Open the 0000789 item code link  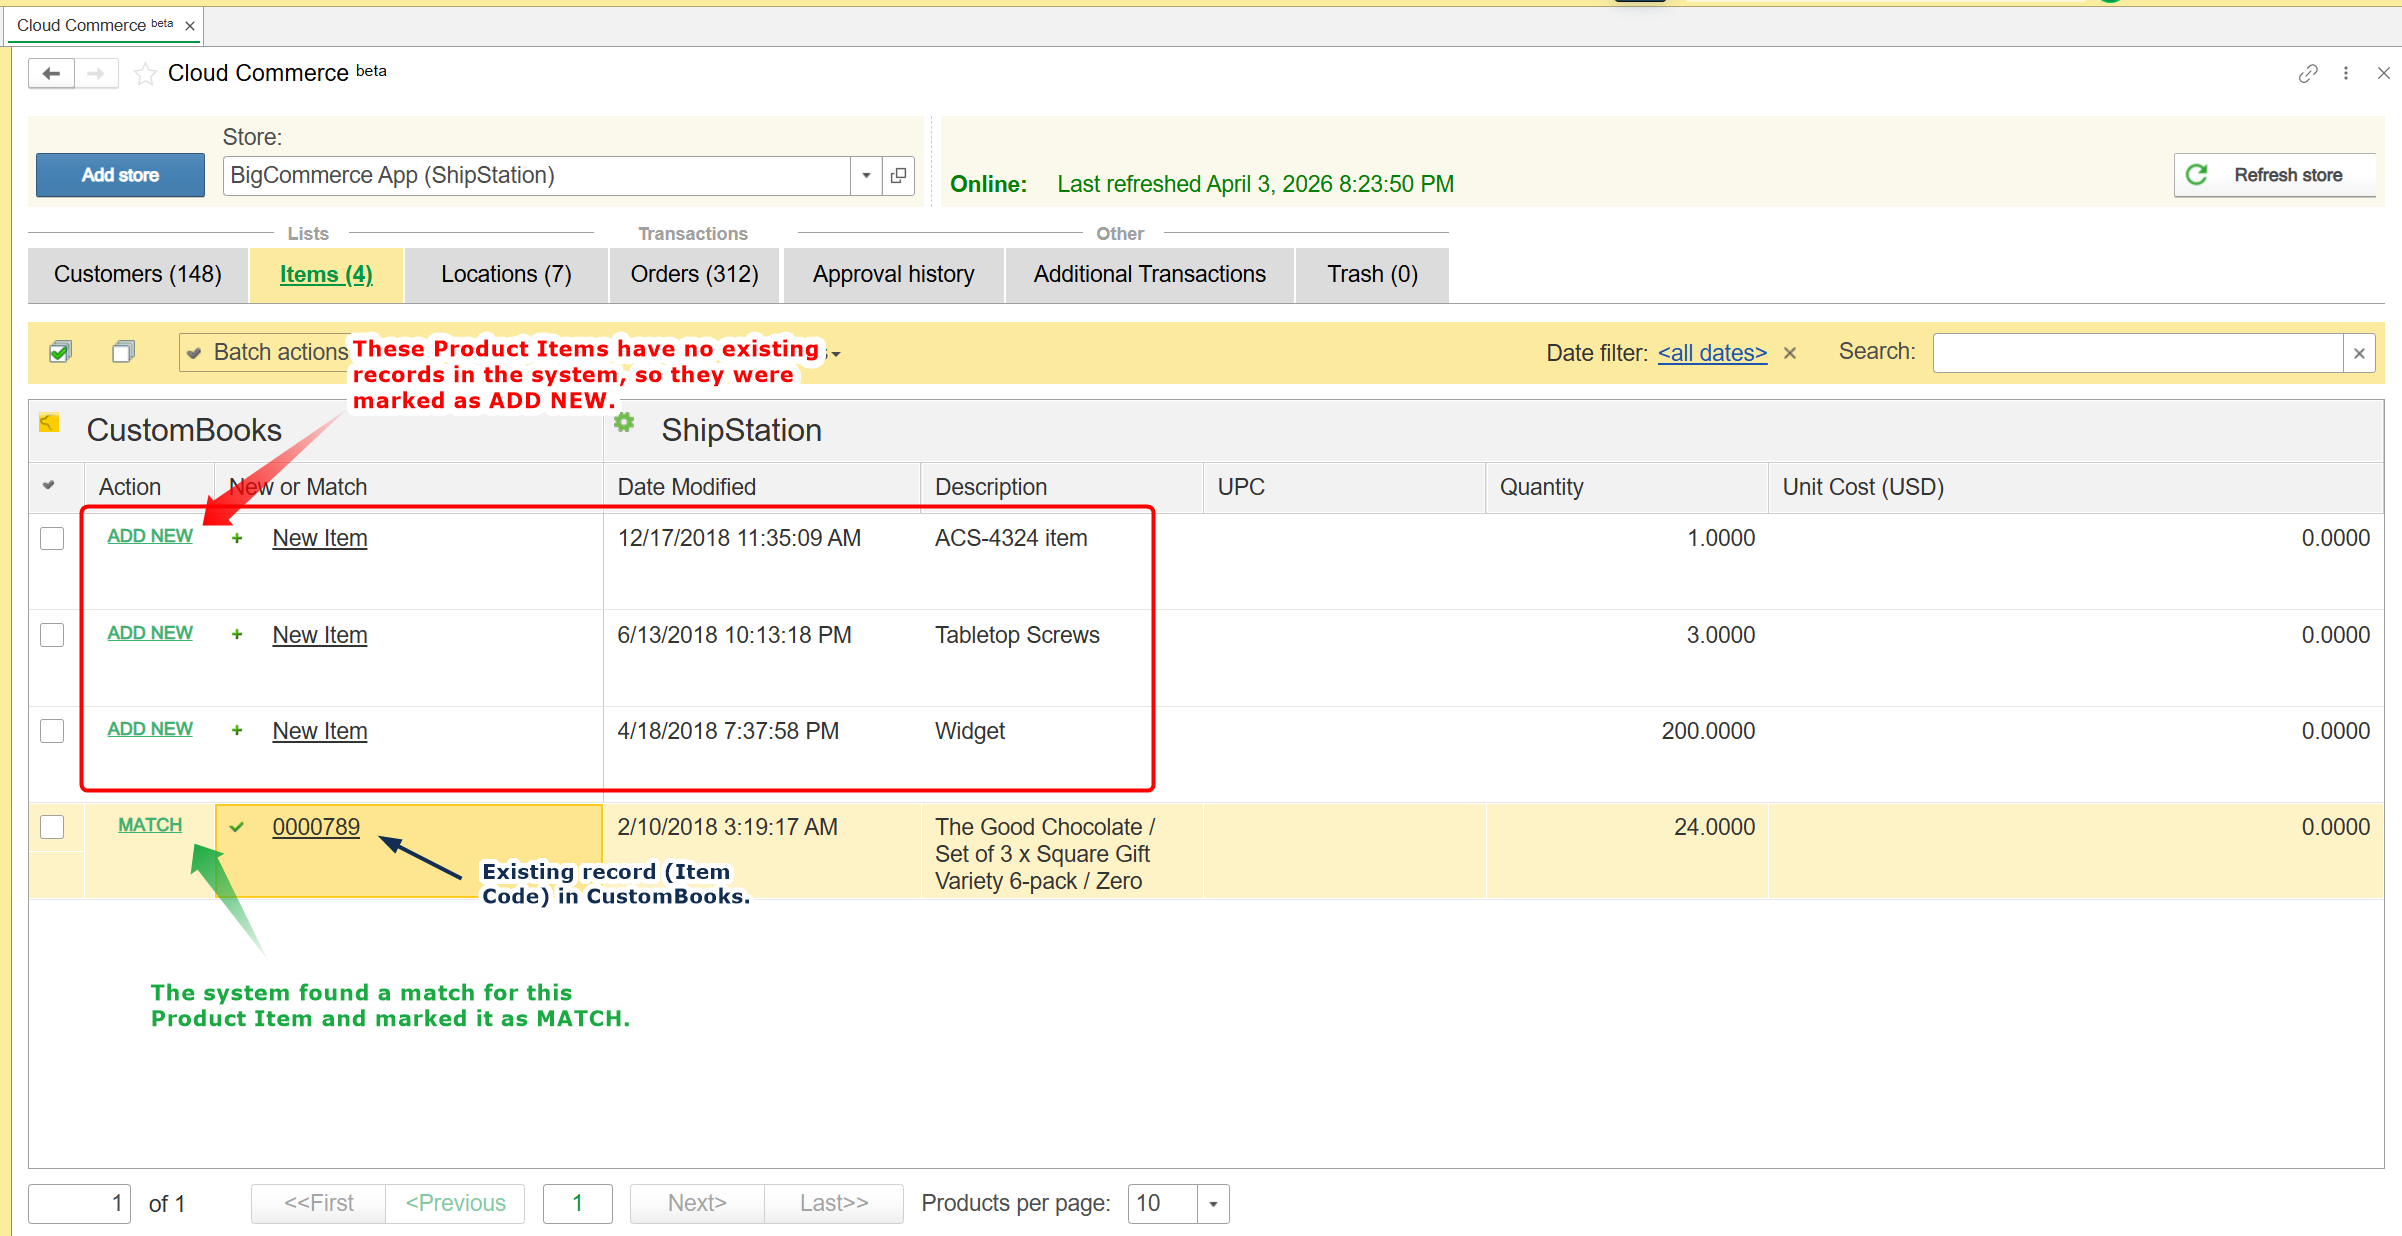316,827
